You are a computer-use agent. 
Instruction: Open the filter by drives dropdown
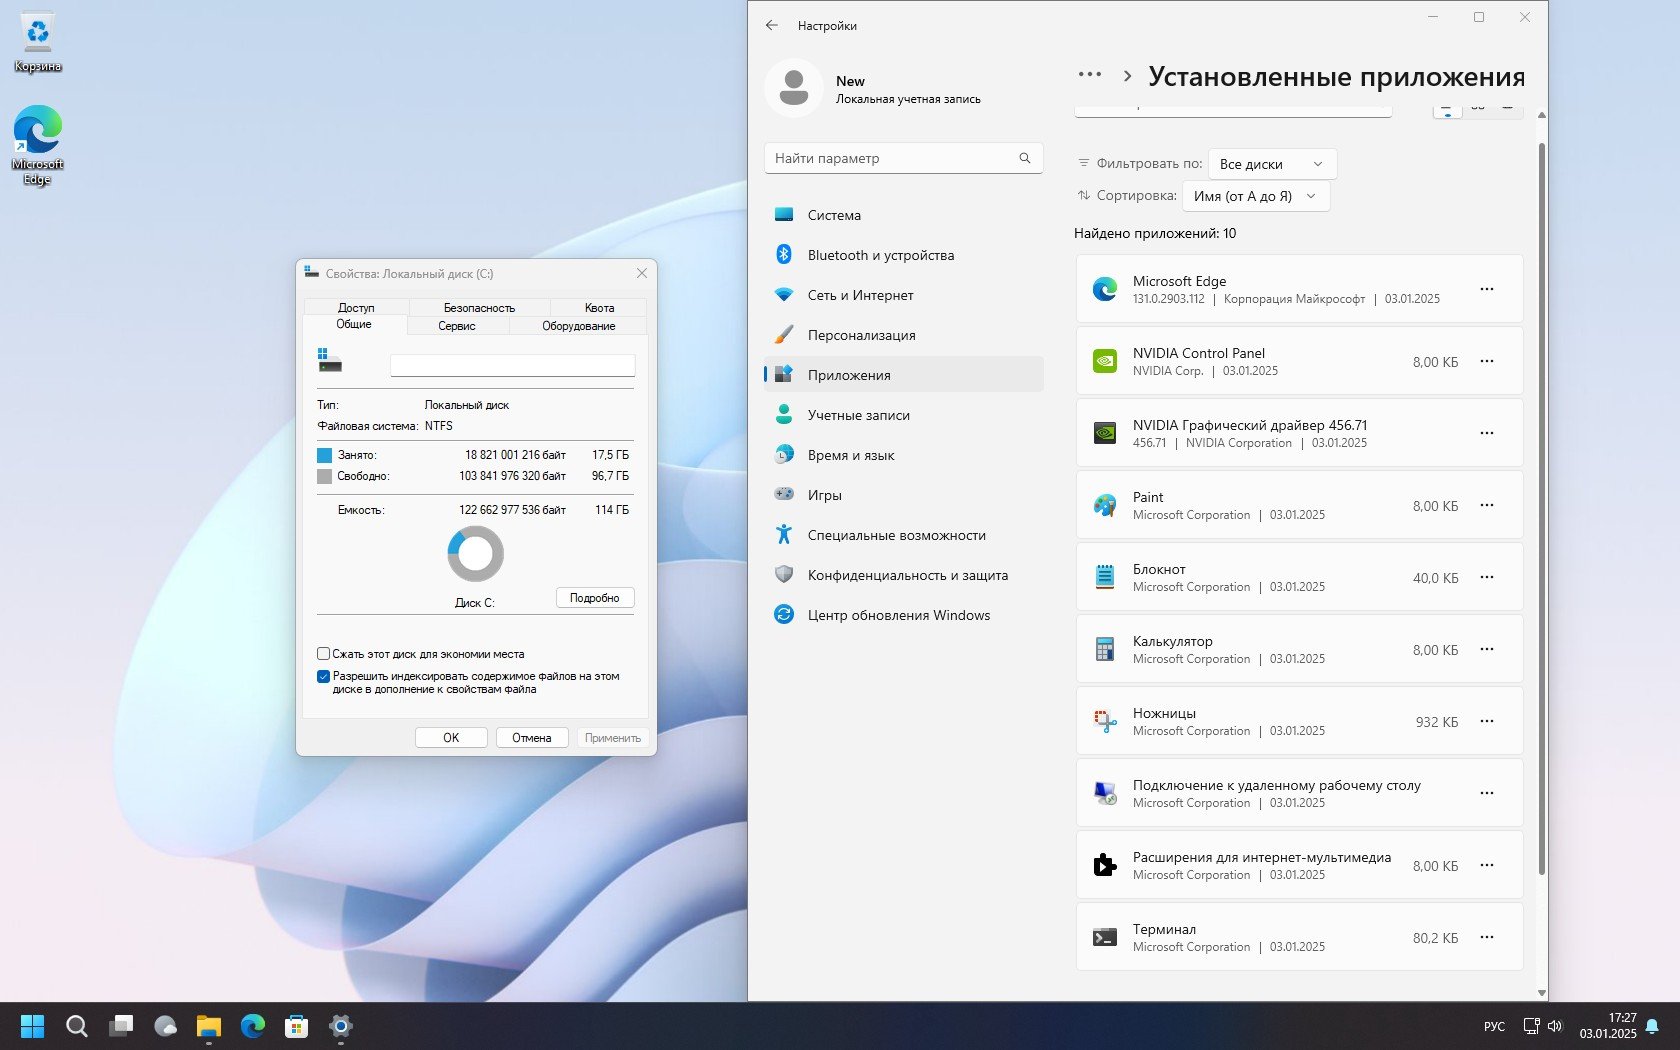click(x=1271, y=164)
